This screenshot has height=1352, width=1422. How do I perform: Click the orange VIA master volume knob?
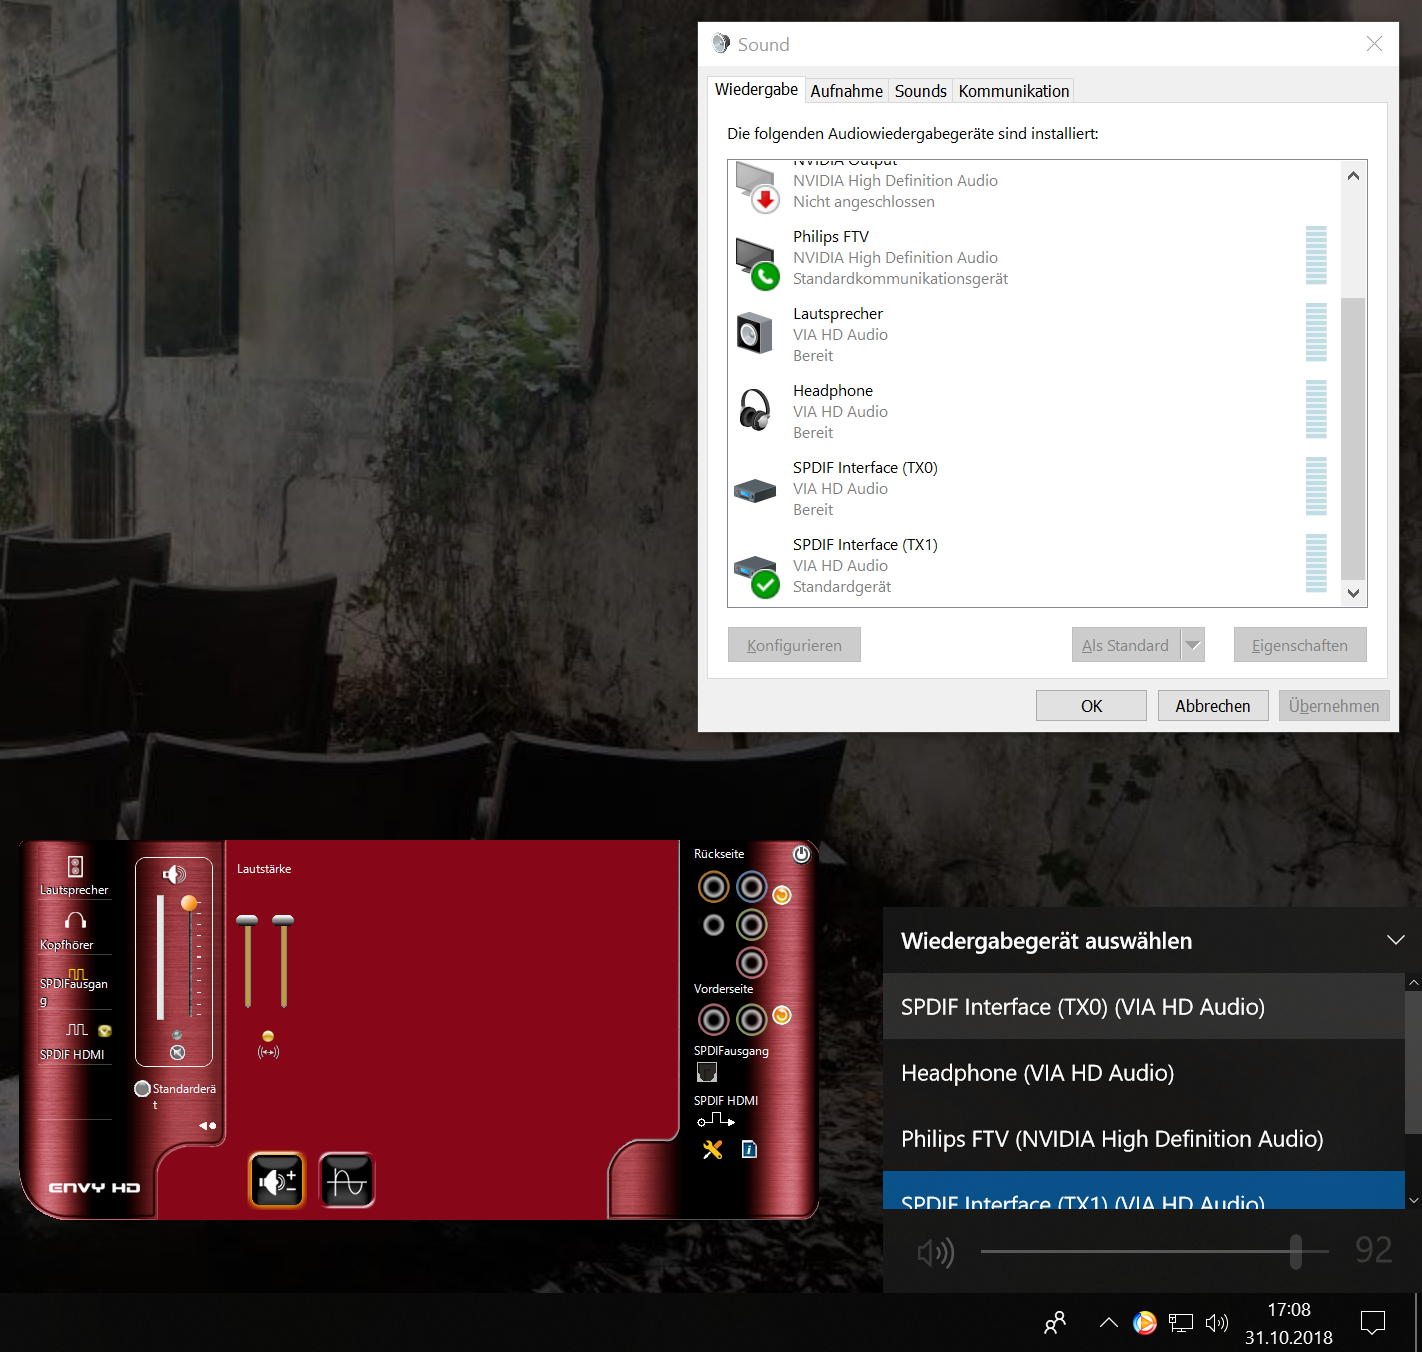pyautogui.click(x=189, y=903)
